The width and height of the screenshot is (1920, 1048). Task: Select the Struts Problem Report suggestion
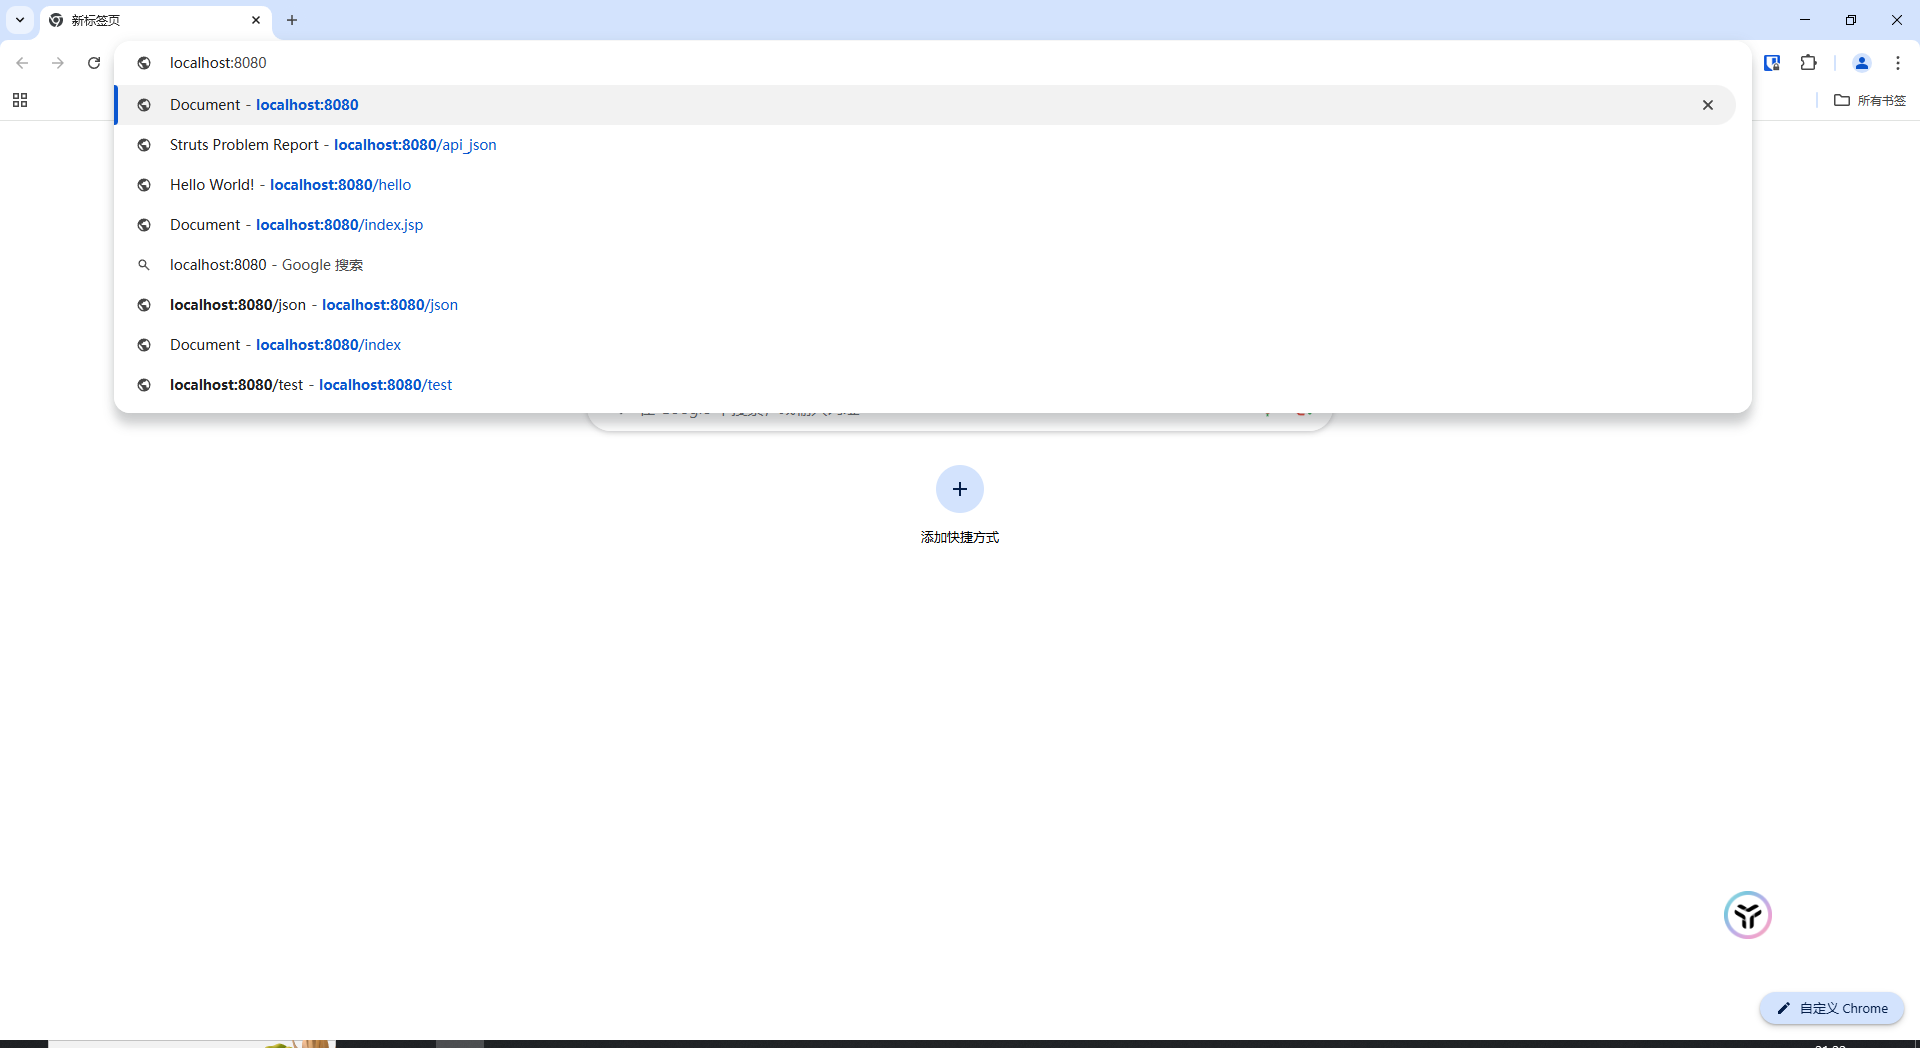(x=333, y=145)
